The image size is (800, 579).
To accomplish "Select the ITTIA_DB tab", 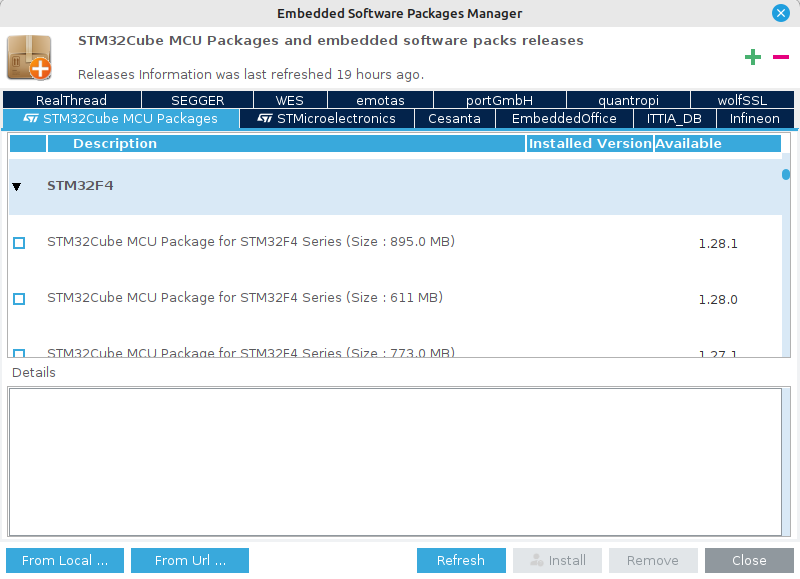I will coord(674,119).
